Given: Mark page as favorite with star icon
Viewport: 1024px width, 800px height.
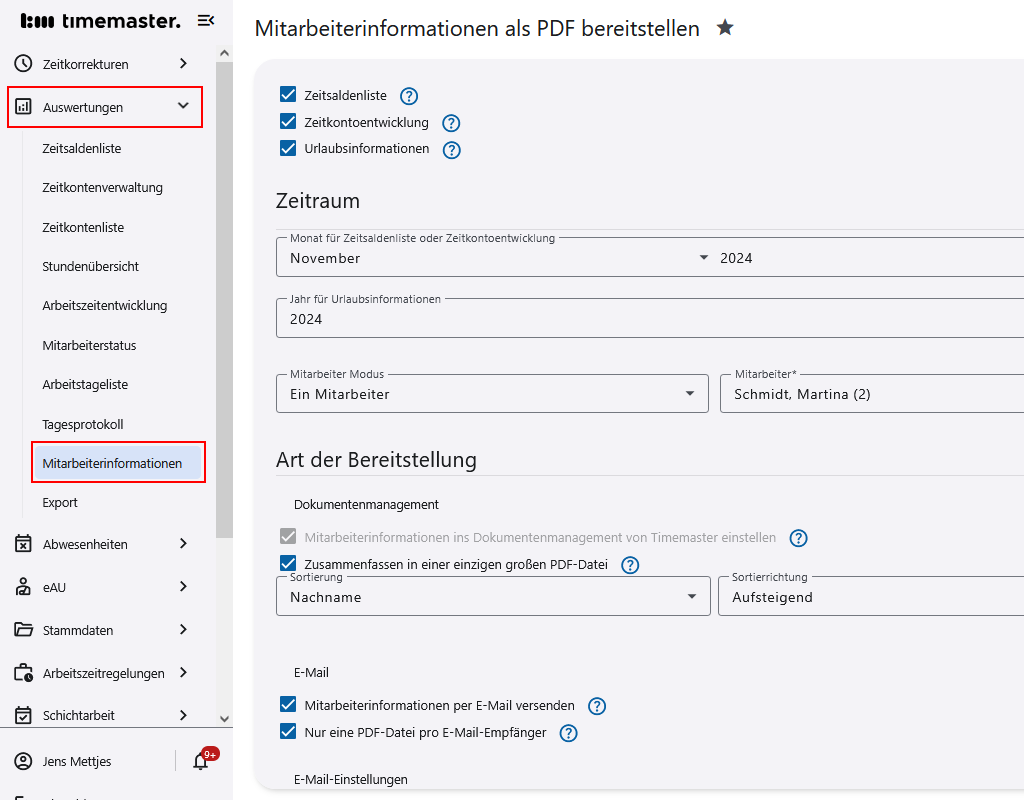Looking at the screenshot, I should [x=725, y=28].
